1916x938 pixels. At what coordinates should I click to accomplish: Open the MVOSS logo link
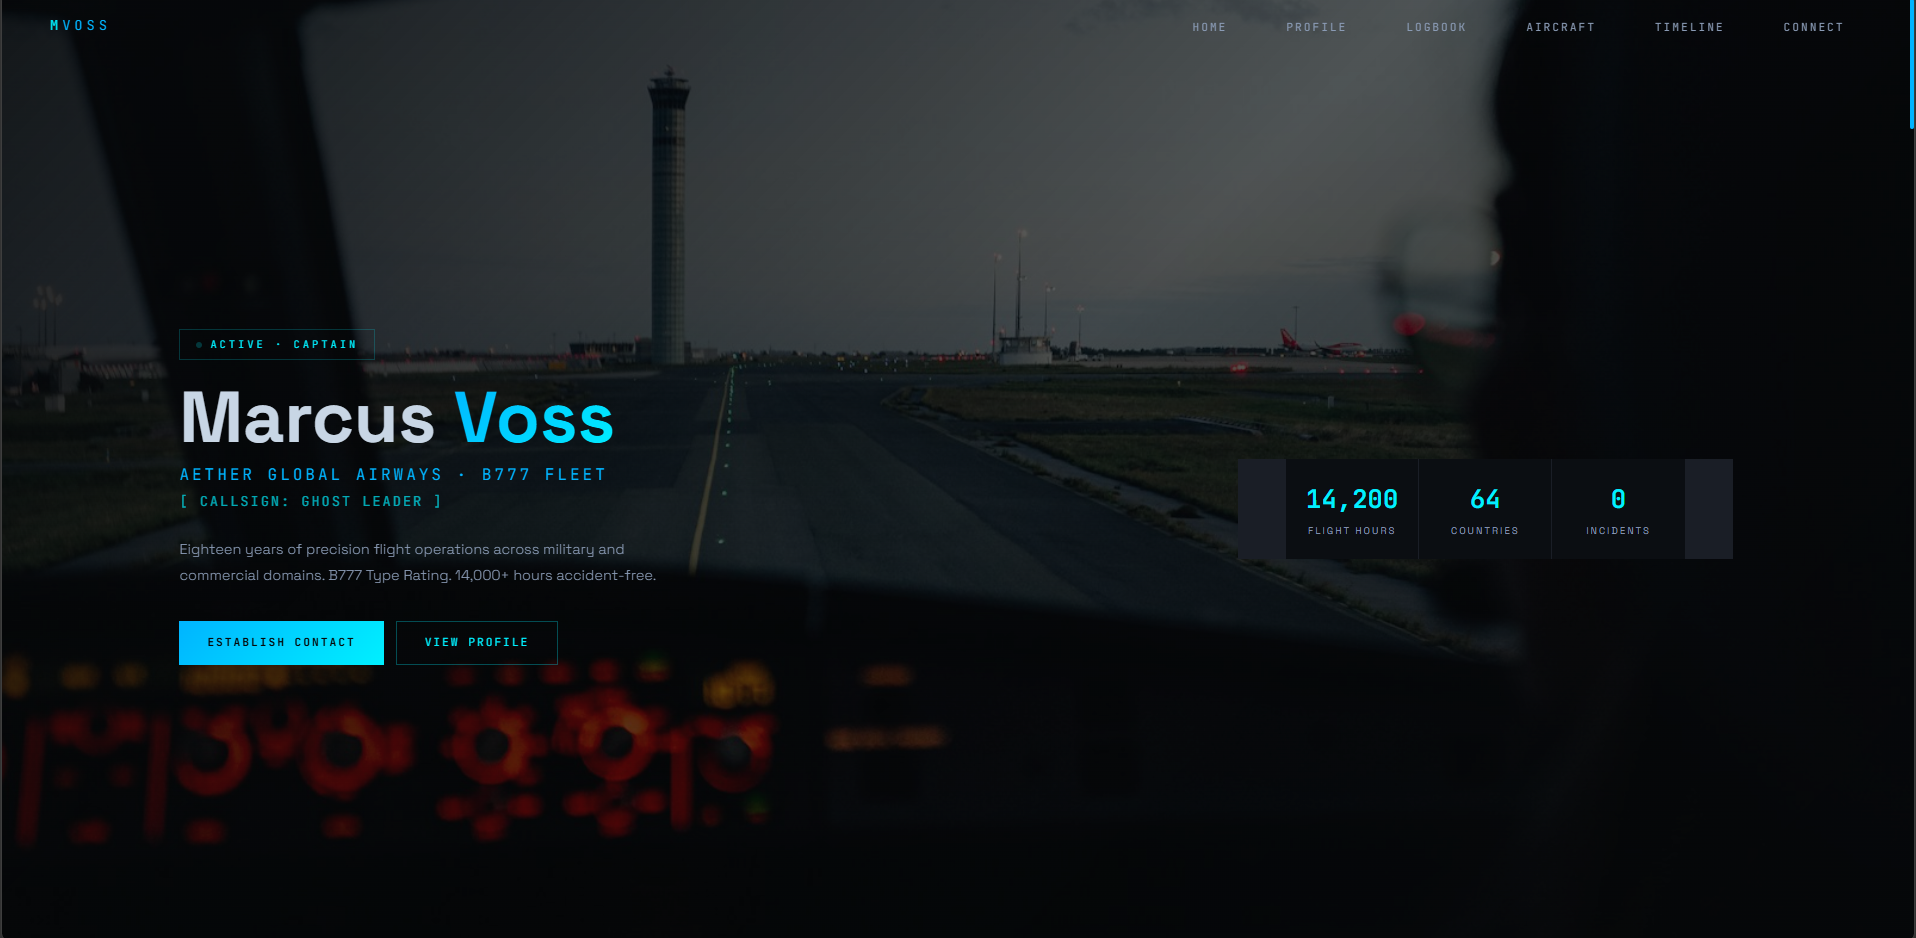coord(79,26)
